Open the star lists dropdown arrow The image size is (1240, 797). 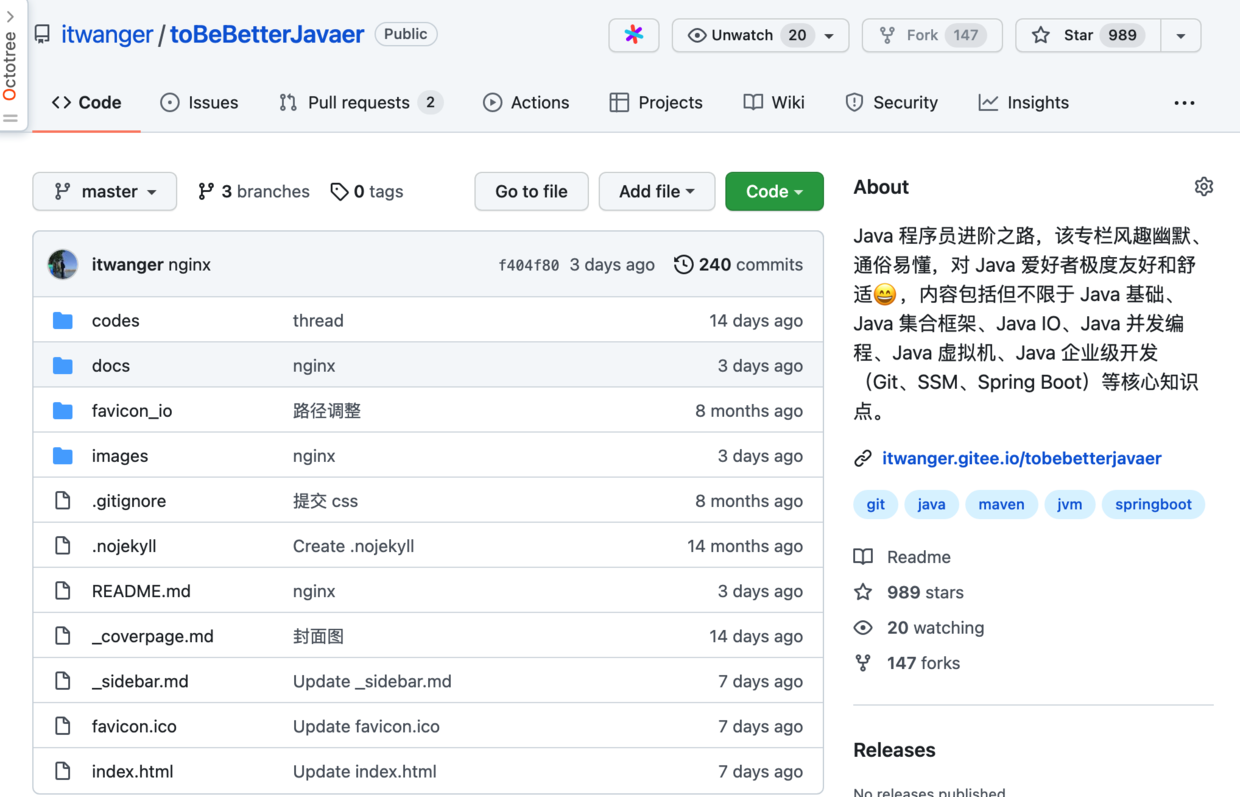(x=1181, y=35)
